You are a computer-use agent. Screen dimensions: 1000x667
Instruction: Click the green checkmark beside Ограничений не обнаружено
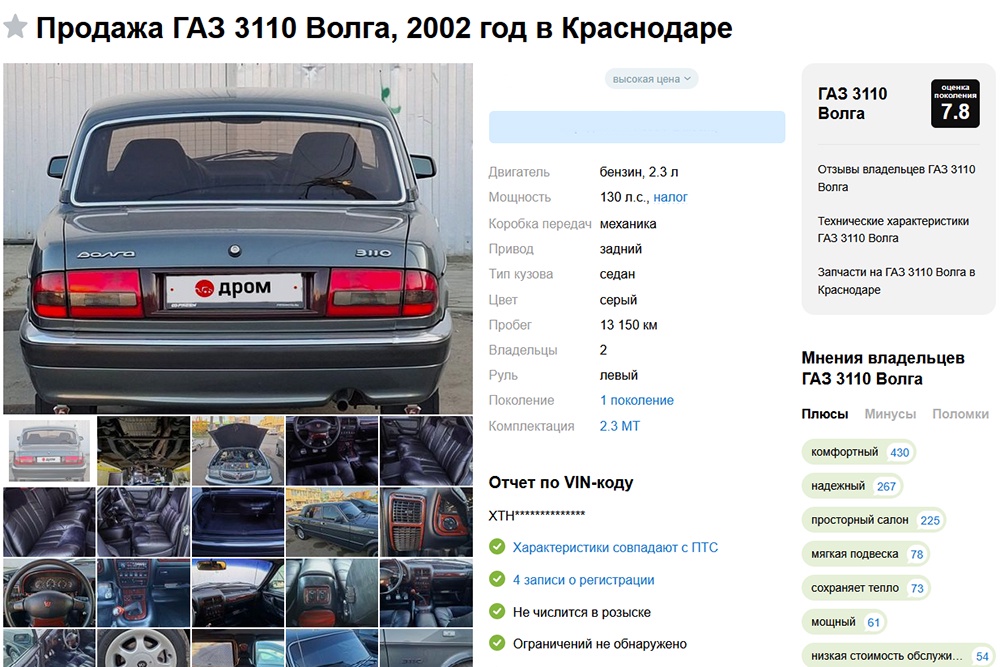pos(497,643)
